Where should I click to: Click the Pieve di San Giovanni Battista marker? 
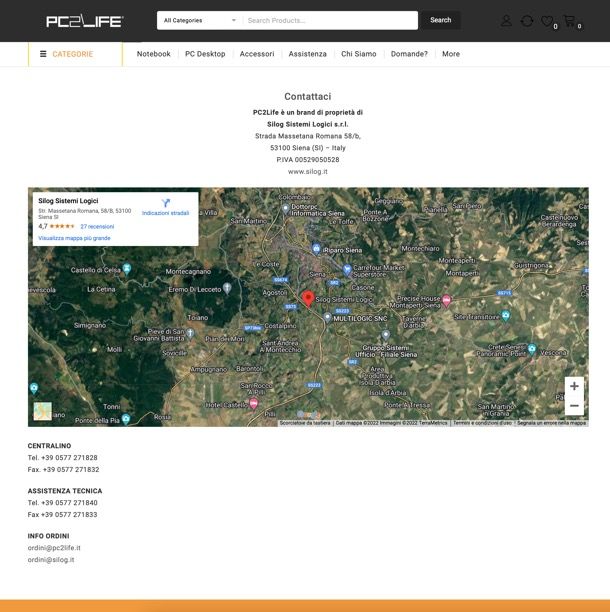click(190, 333)
